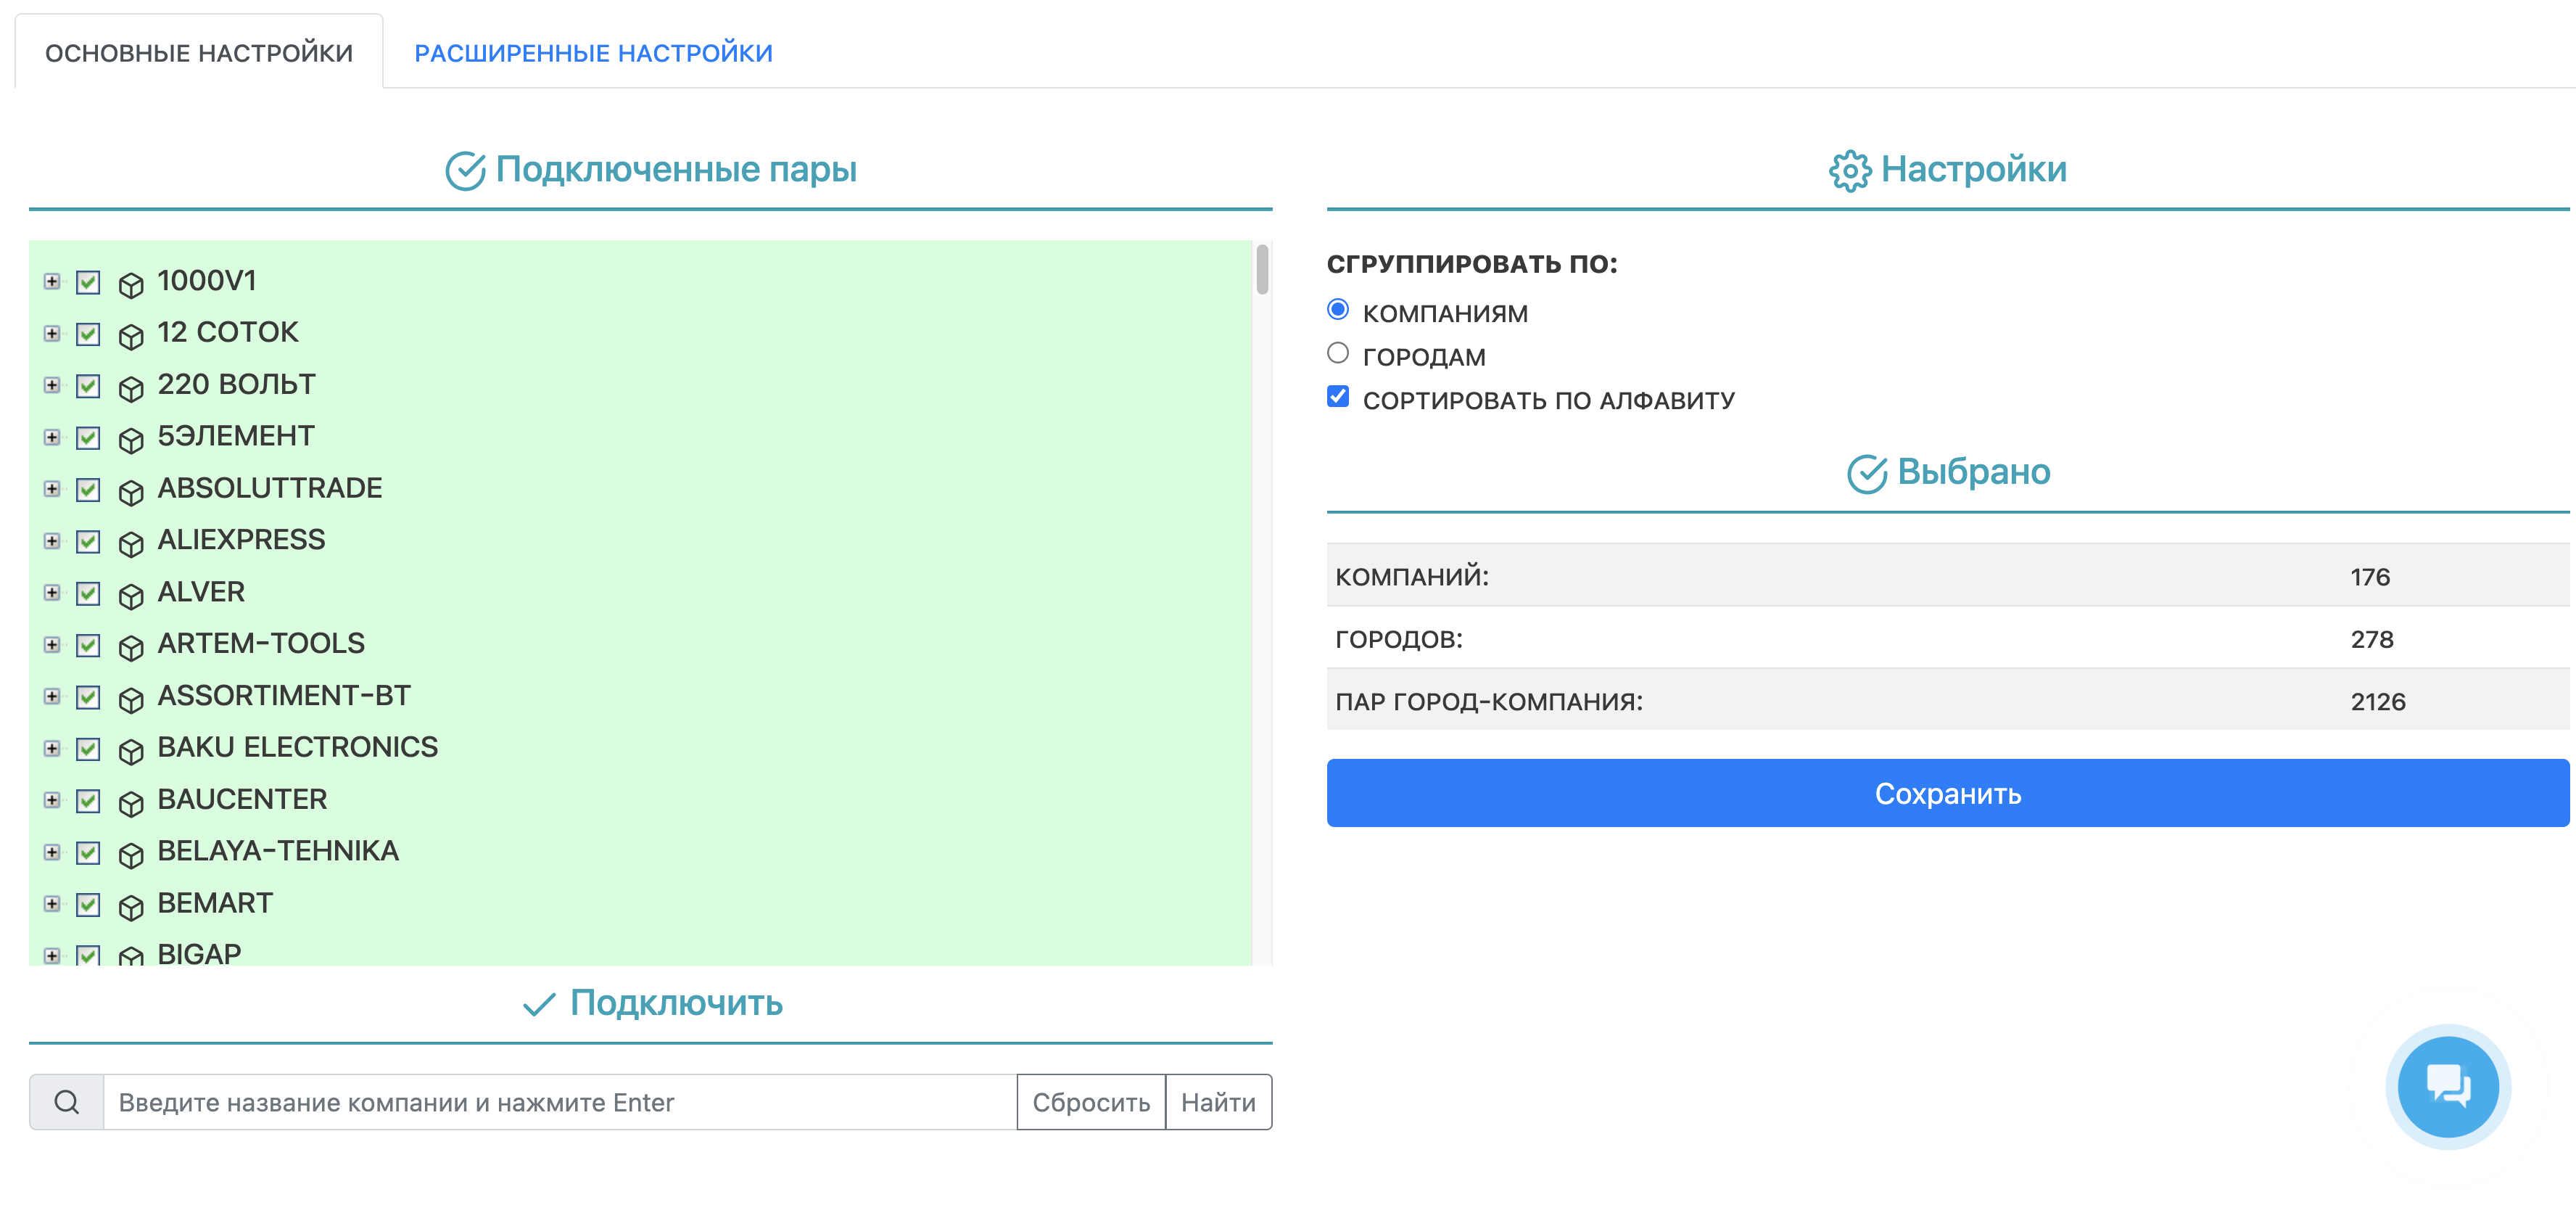
Task: Select the ALIEXPRESS company label
Action: 241,540
